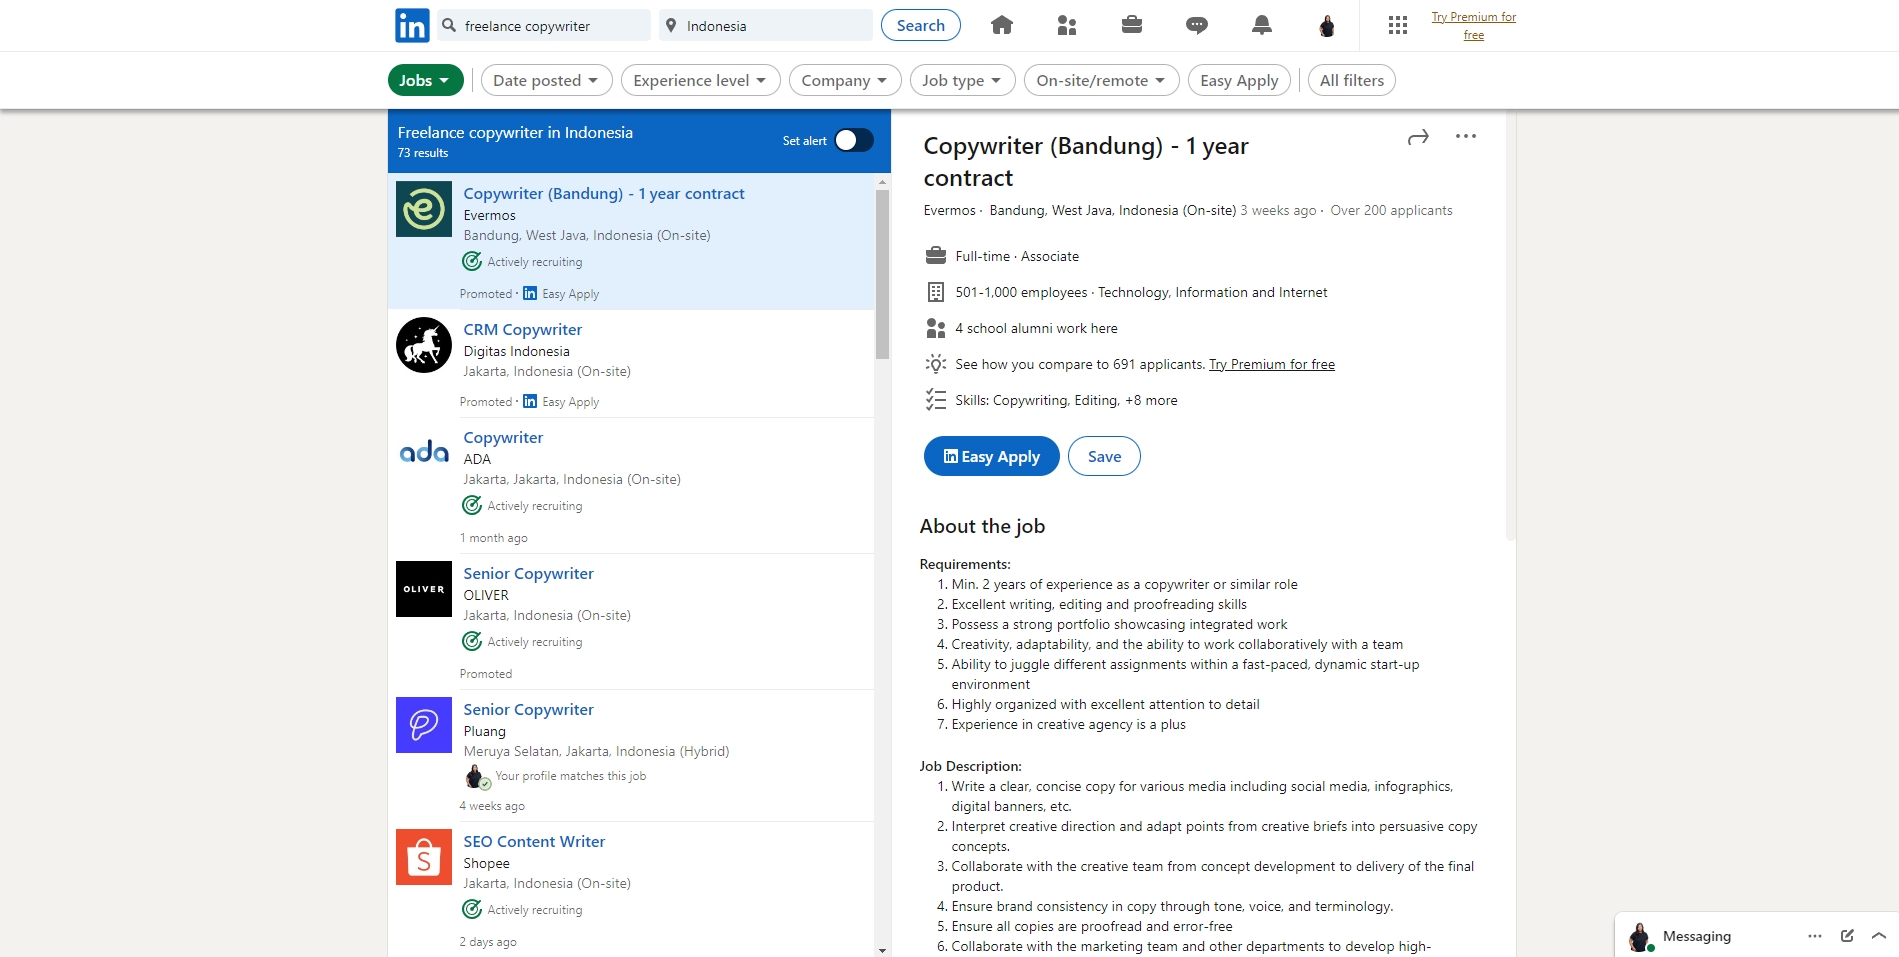Screen dimensions: 1899x957
Task: Open the OLIVER Senior Copywriter listing
Action: [528, 573]
